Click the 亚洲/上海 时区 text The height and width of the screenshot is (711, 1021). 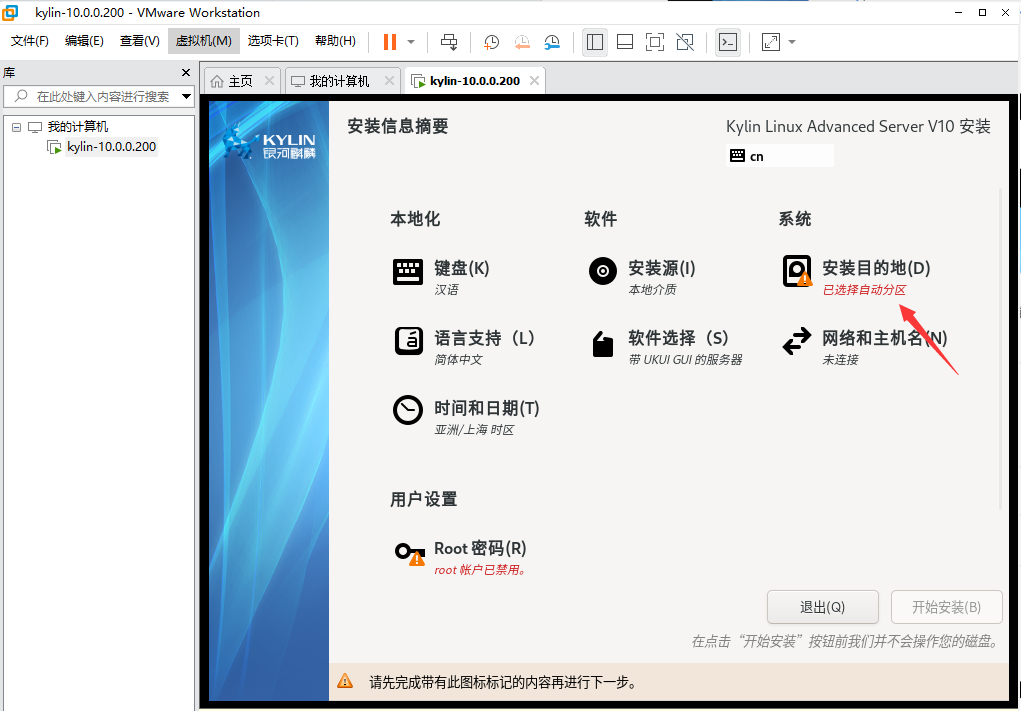coord(474,430)
